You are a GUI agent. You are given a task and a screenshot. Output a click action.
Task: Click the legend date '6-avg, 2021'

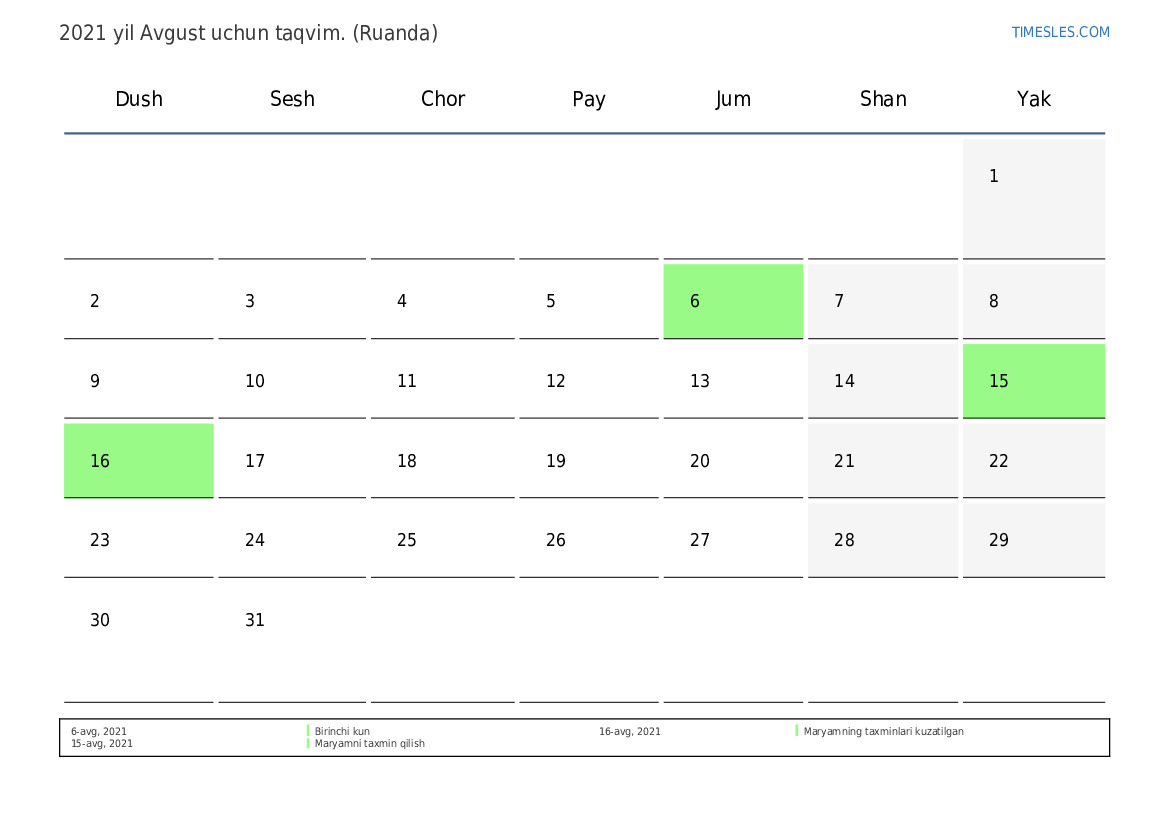[x=99, y=732]
